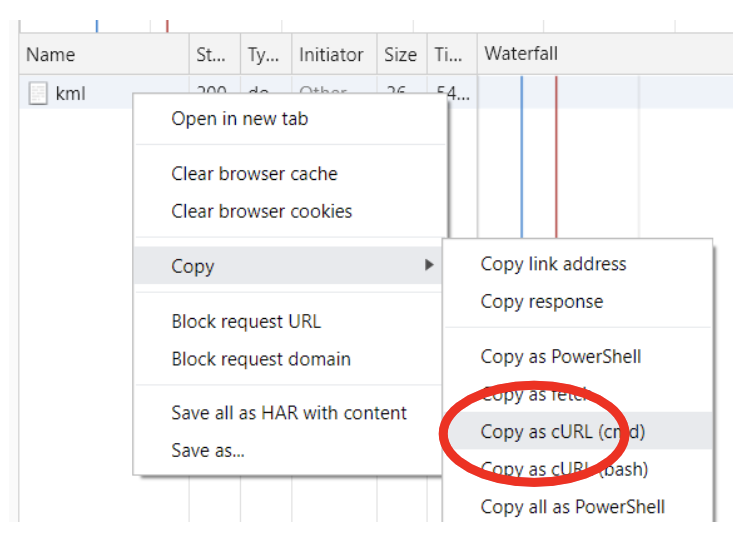Select the kml request row

(x=70, y=94)
